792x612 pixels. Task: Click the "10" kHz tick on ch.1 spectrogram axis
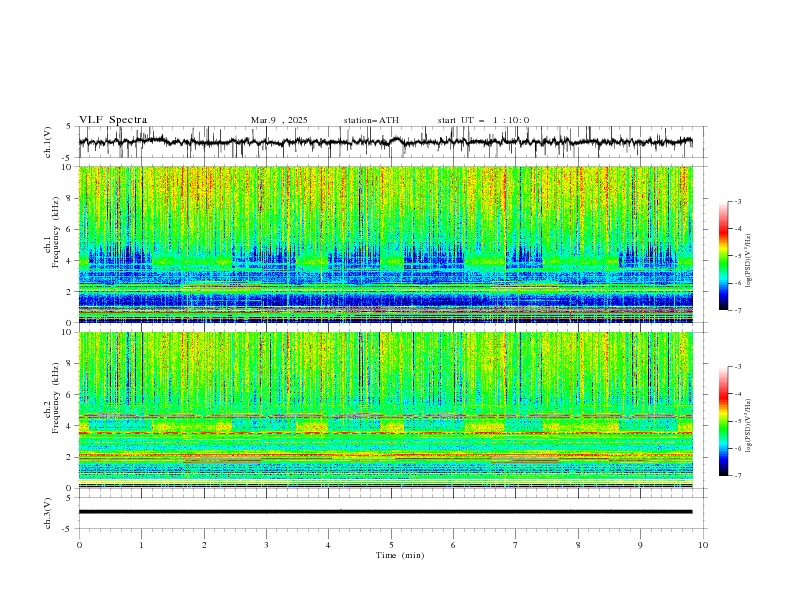click(x=68, y=167)
